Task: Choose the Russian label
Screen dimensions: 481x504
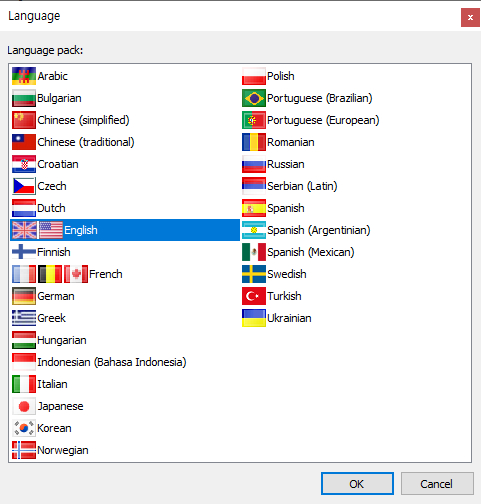Action: tap(286, 164)
